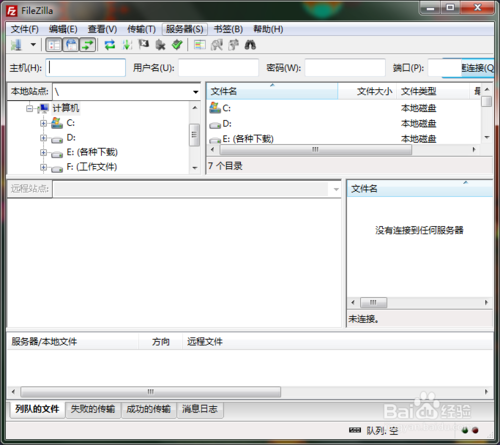
Task: Open the Site Manager icon
Action: 16,45
